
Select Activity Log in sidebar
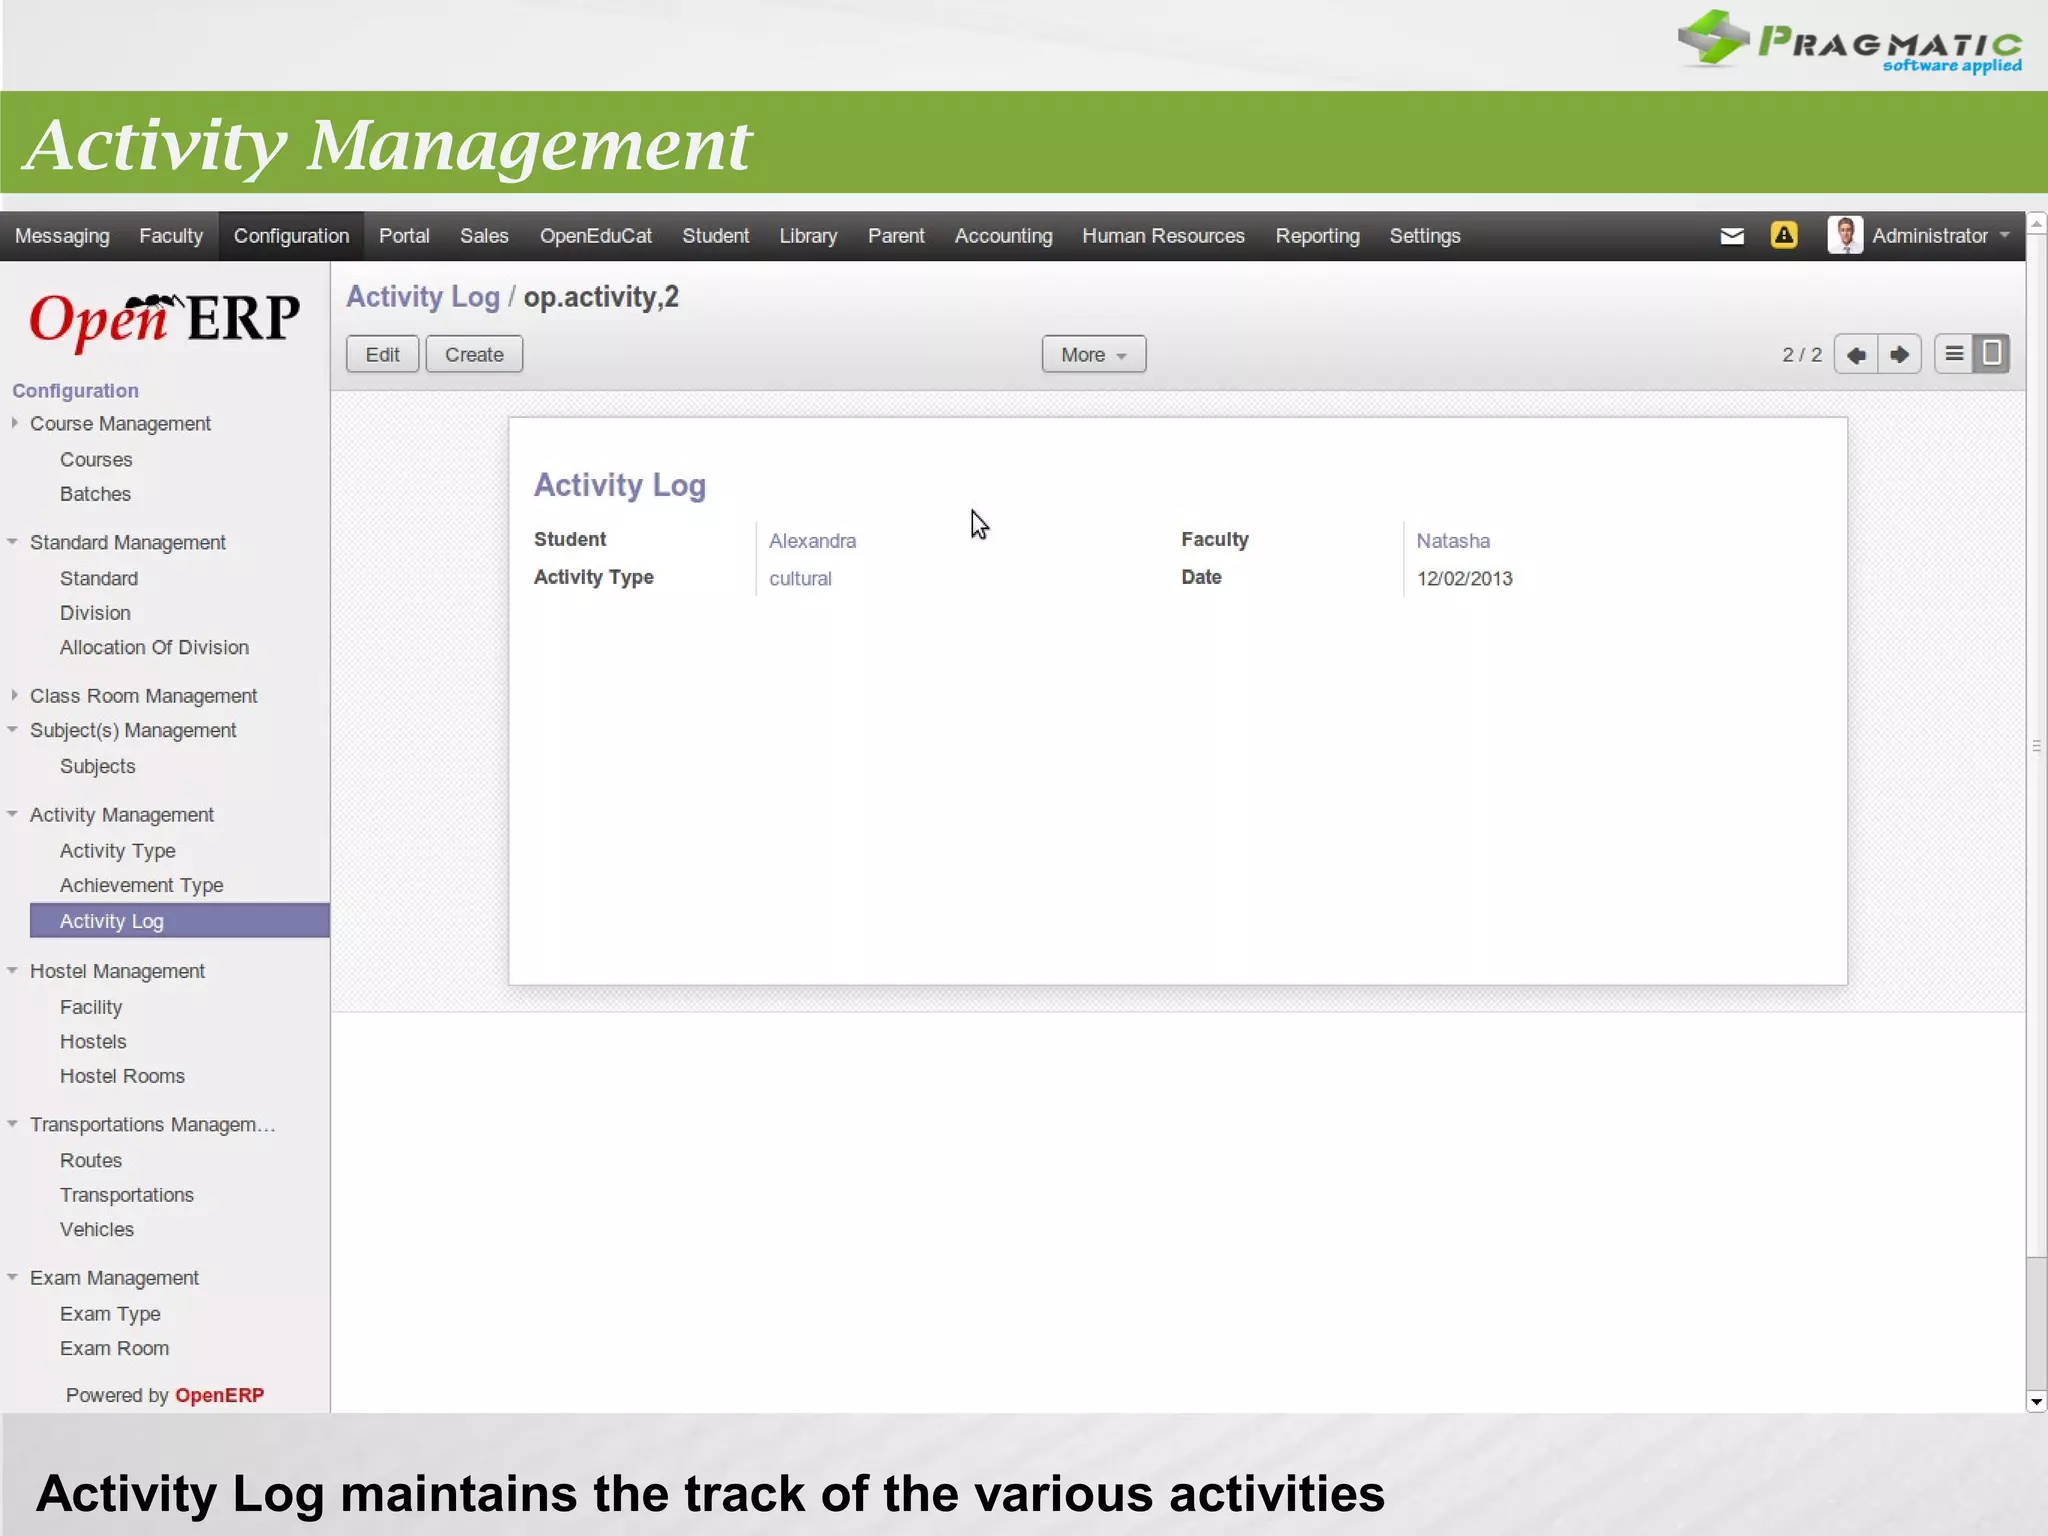click(180, 921)
